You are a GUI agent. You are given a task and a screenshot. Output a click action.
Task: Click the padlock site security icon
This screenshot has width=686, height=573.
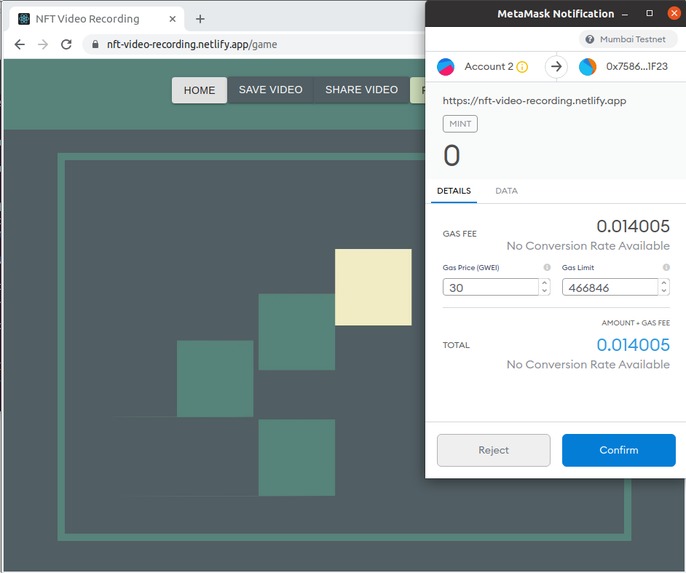click(x=95, y=44)
